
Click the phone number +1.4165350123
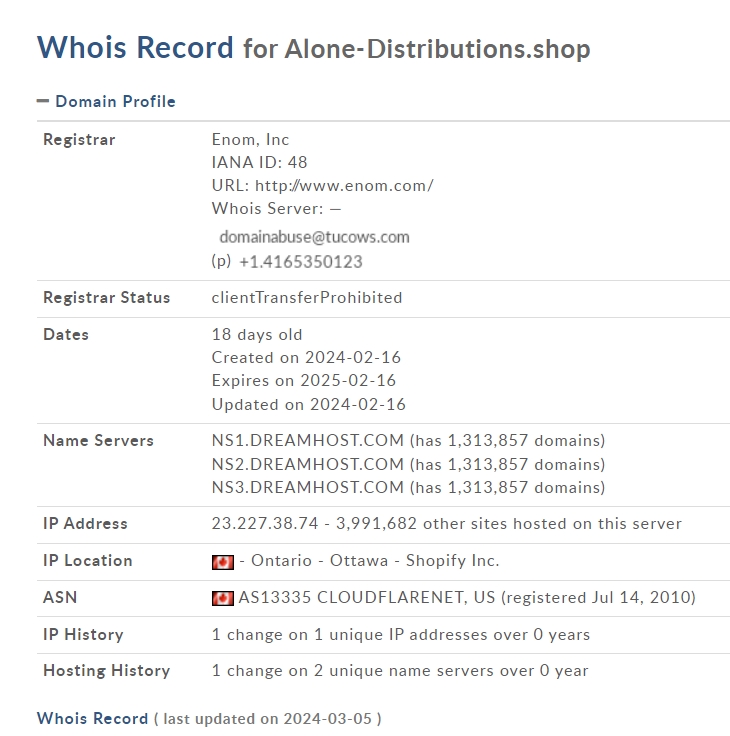(301, 262)
